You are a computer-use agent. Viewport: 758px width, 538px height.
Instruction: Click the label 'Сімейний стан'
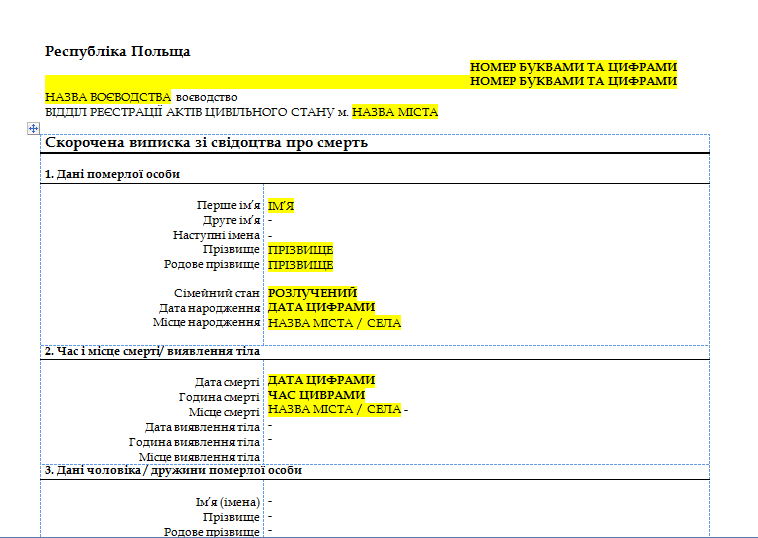[217, 293]
